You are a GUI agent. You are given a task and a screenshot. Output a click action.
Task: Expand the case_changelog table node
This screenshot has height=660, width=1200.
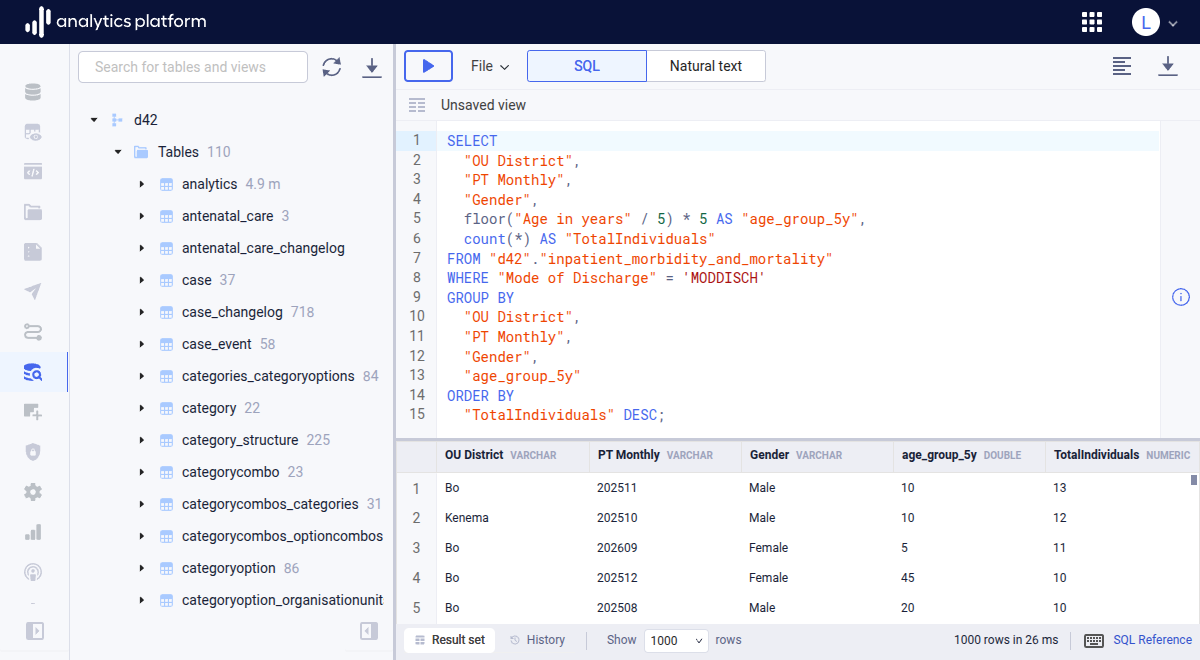point(142,312)
